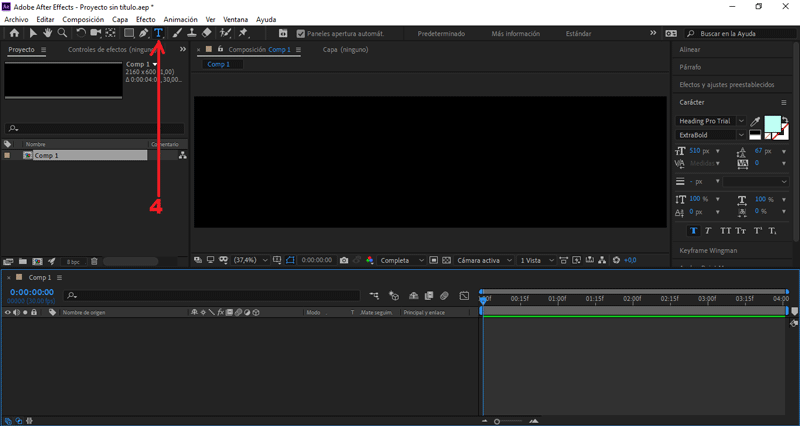Open the Archivo menu

pos(16,19)
